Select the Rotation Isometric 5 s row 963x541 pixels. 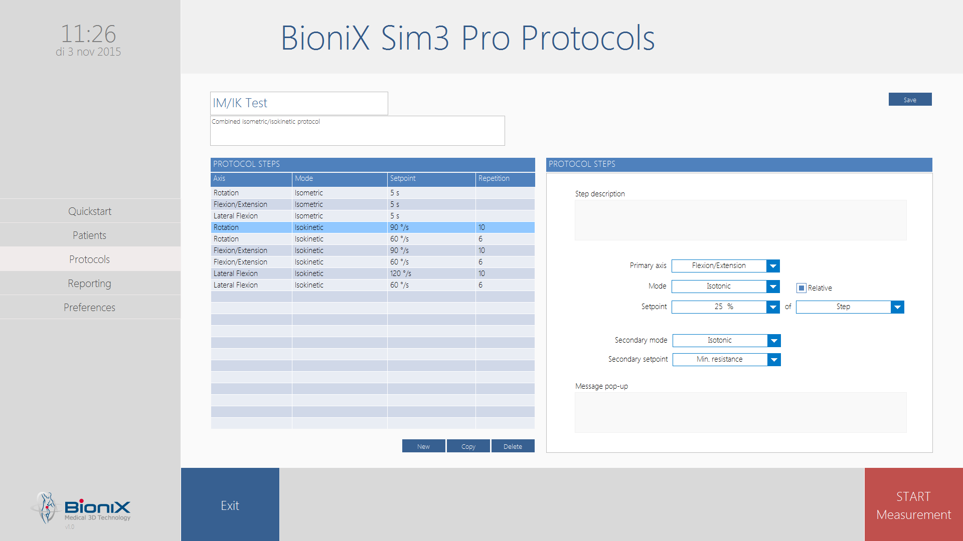point(373,193)
